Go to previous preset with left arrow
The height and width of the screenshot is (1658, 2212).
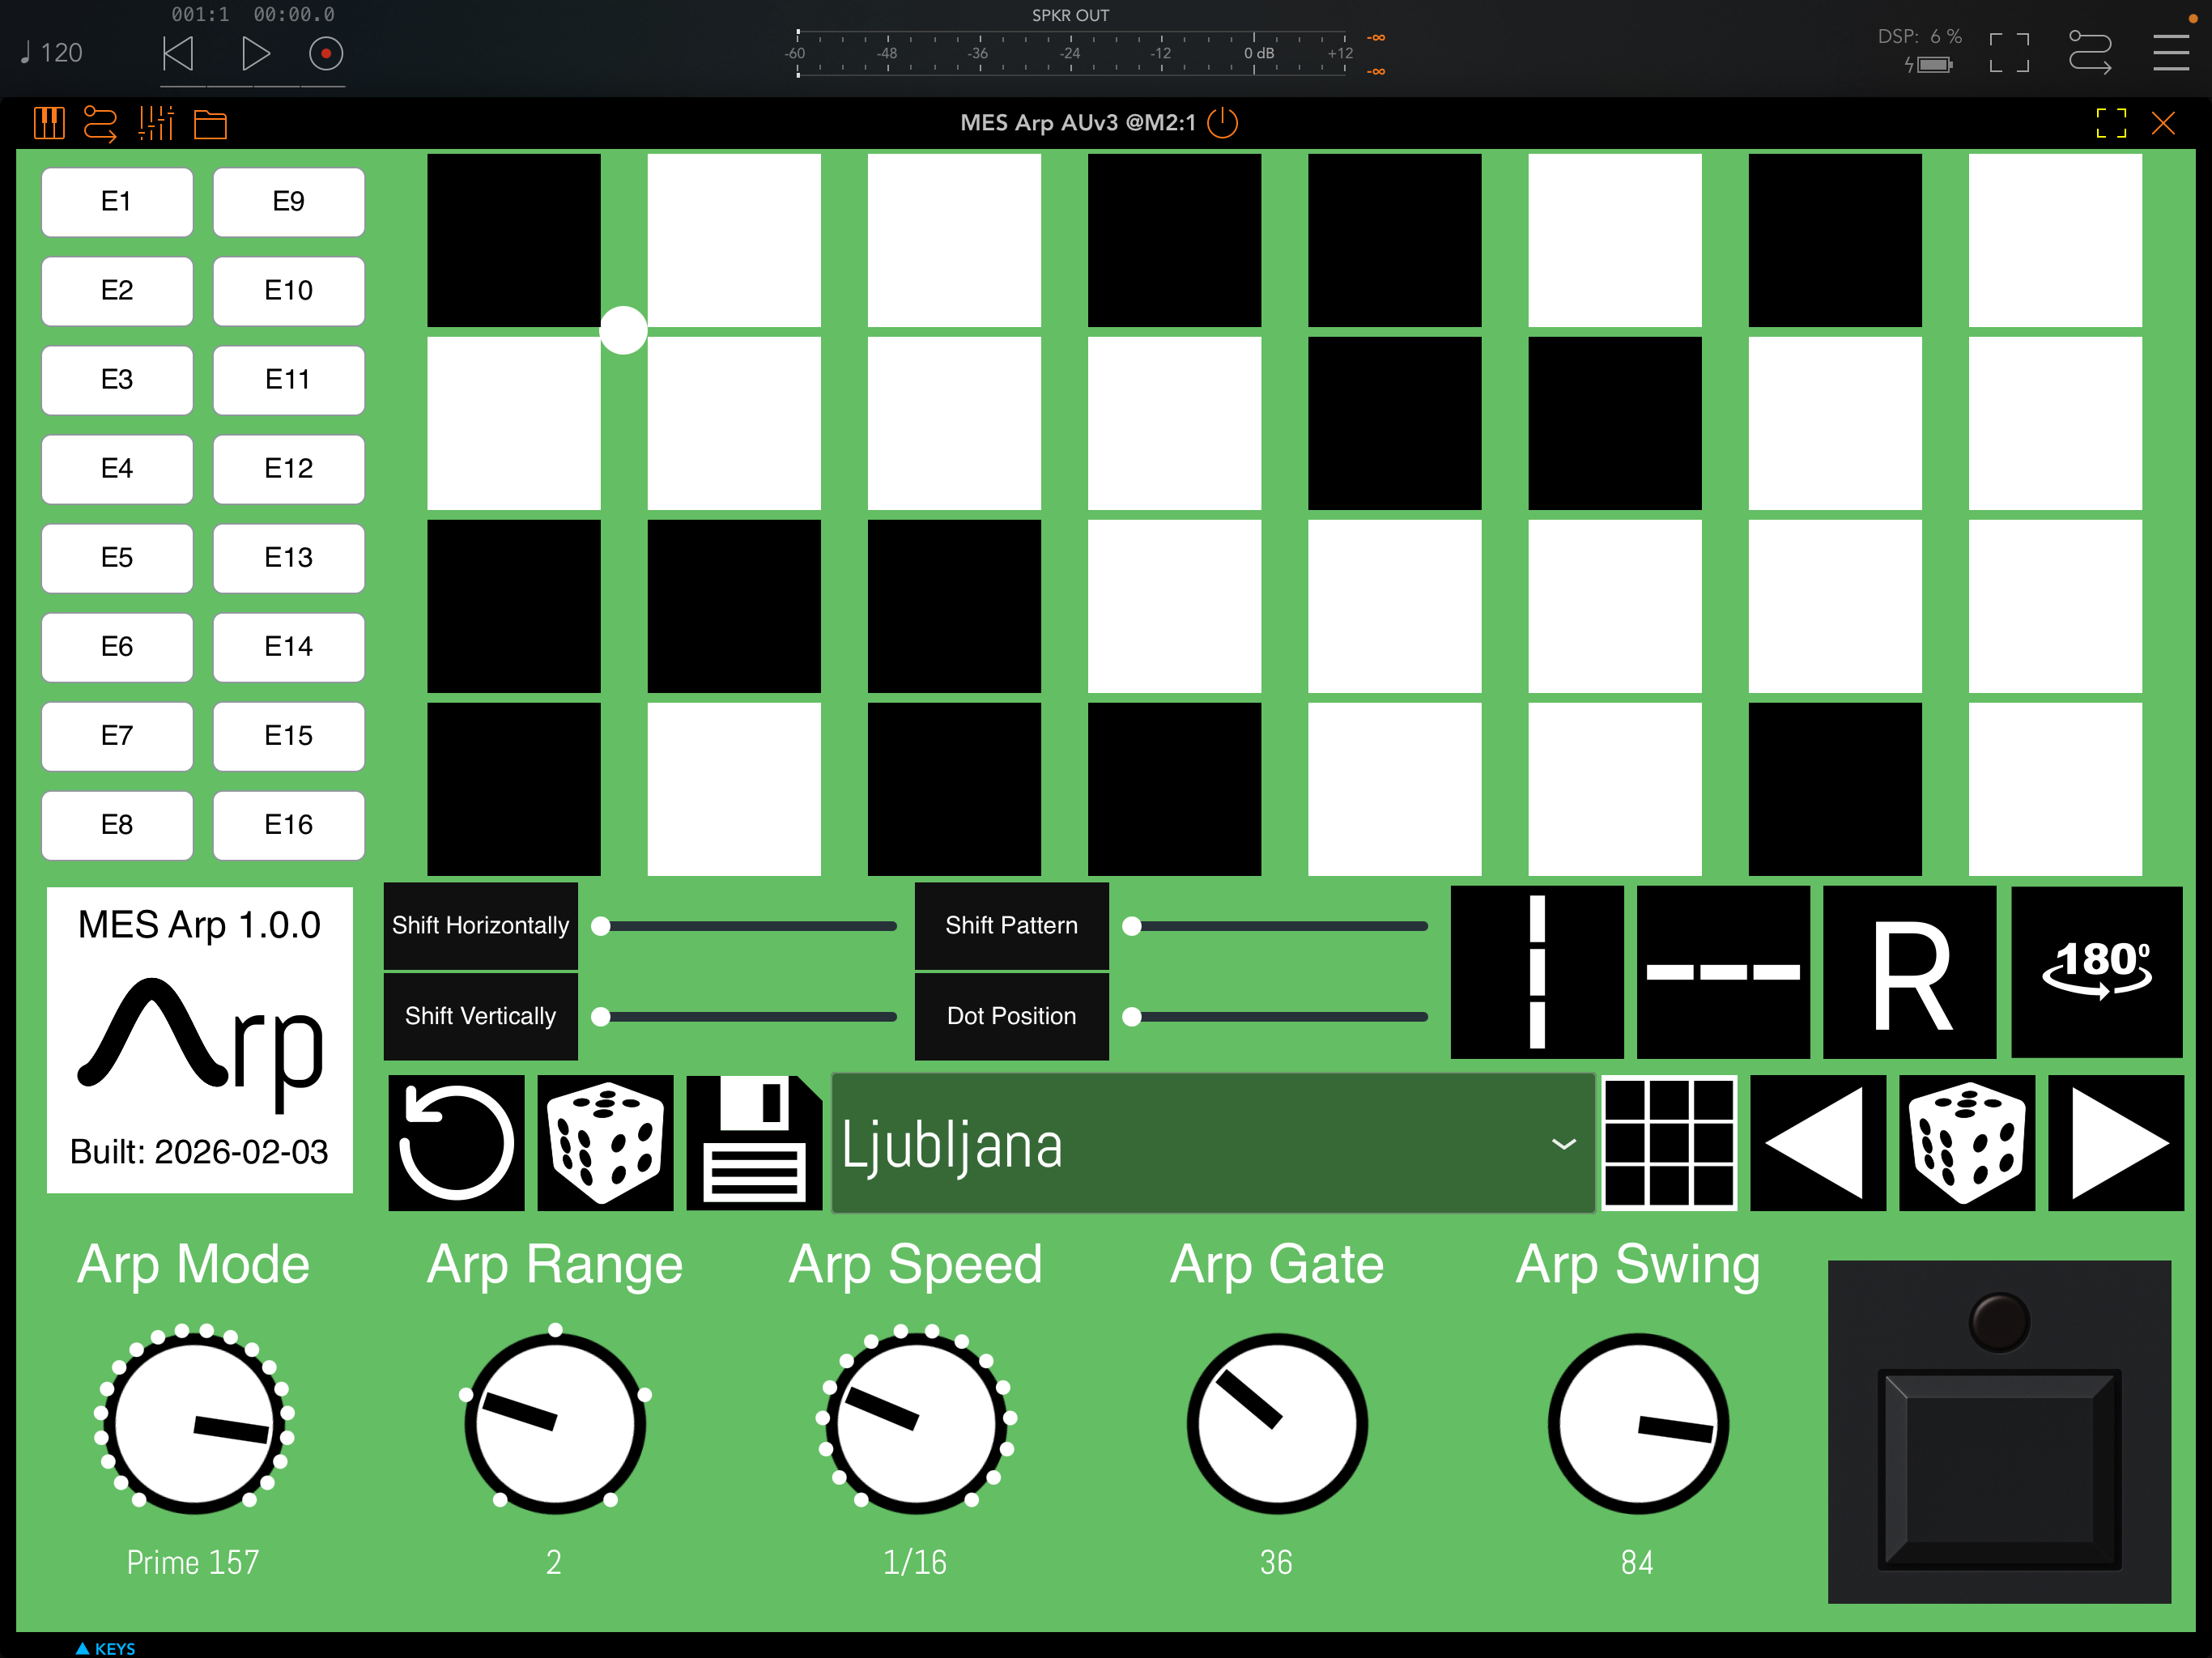1818,1143
